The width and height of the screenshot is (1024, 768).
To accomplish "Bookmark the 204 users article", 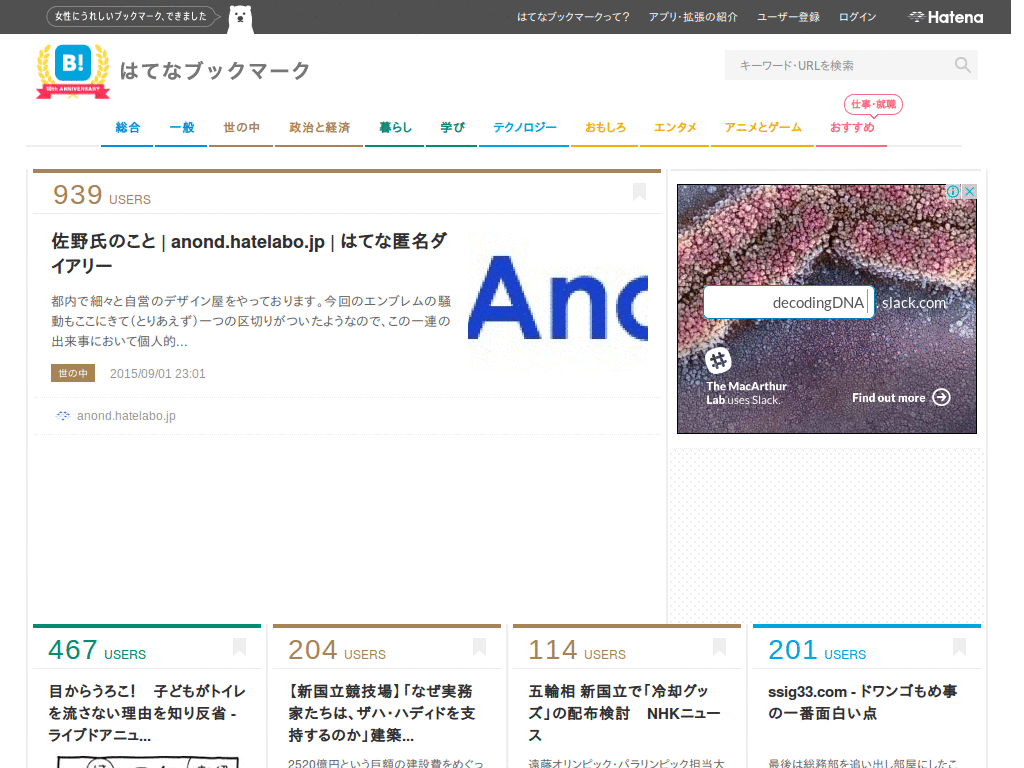I will (x=479, y=647).
